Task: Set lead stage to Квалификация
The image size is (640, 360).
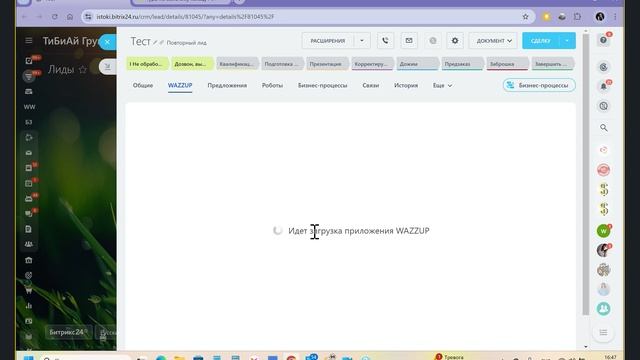Action: click(x=237, y=64)
